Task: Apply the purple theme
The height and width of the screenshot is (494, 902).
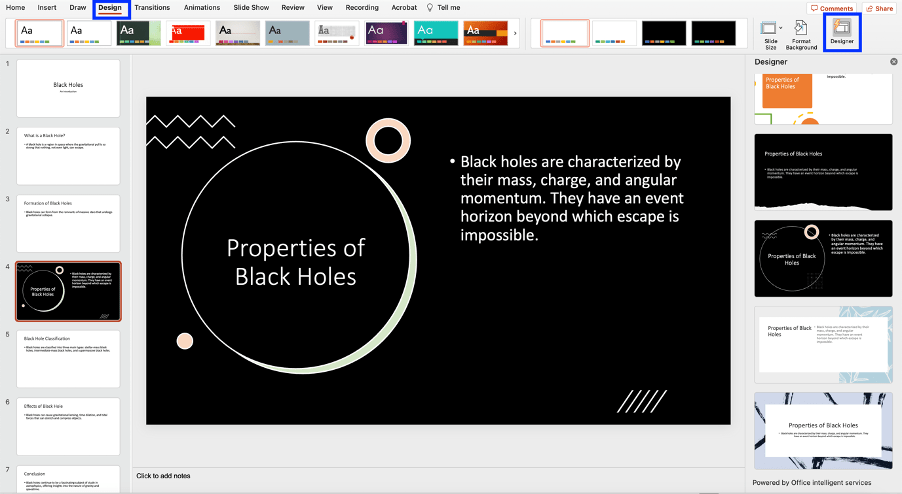Action: (387, 33)
